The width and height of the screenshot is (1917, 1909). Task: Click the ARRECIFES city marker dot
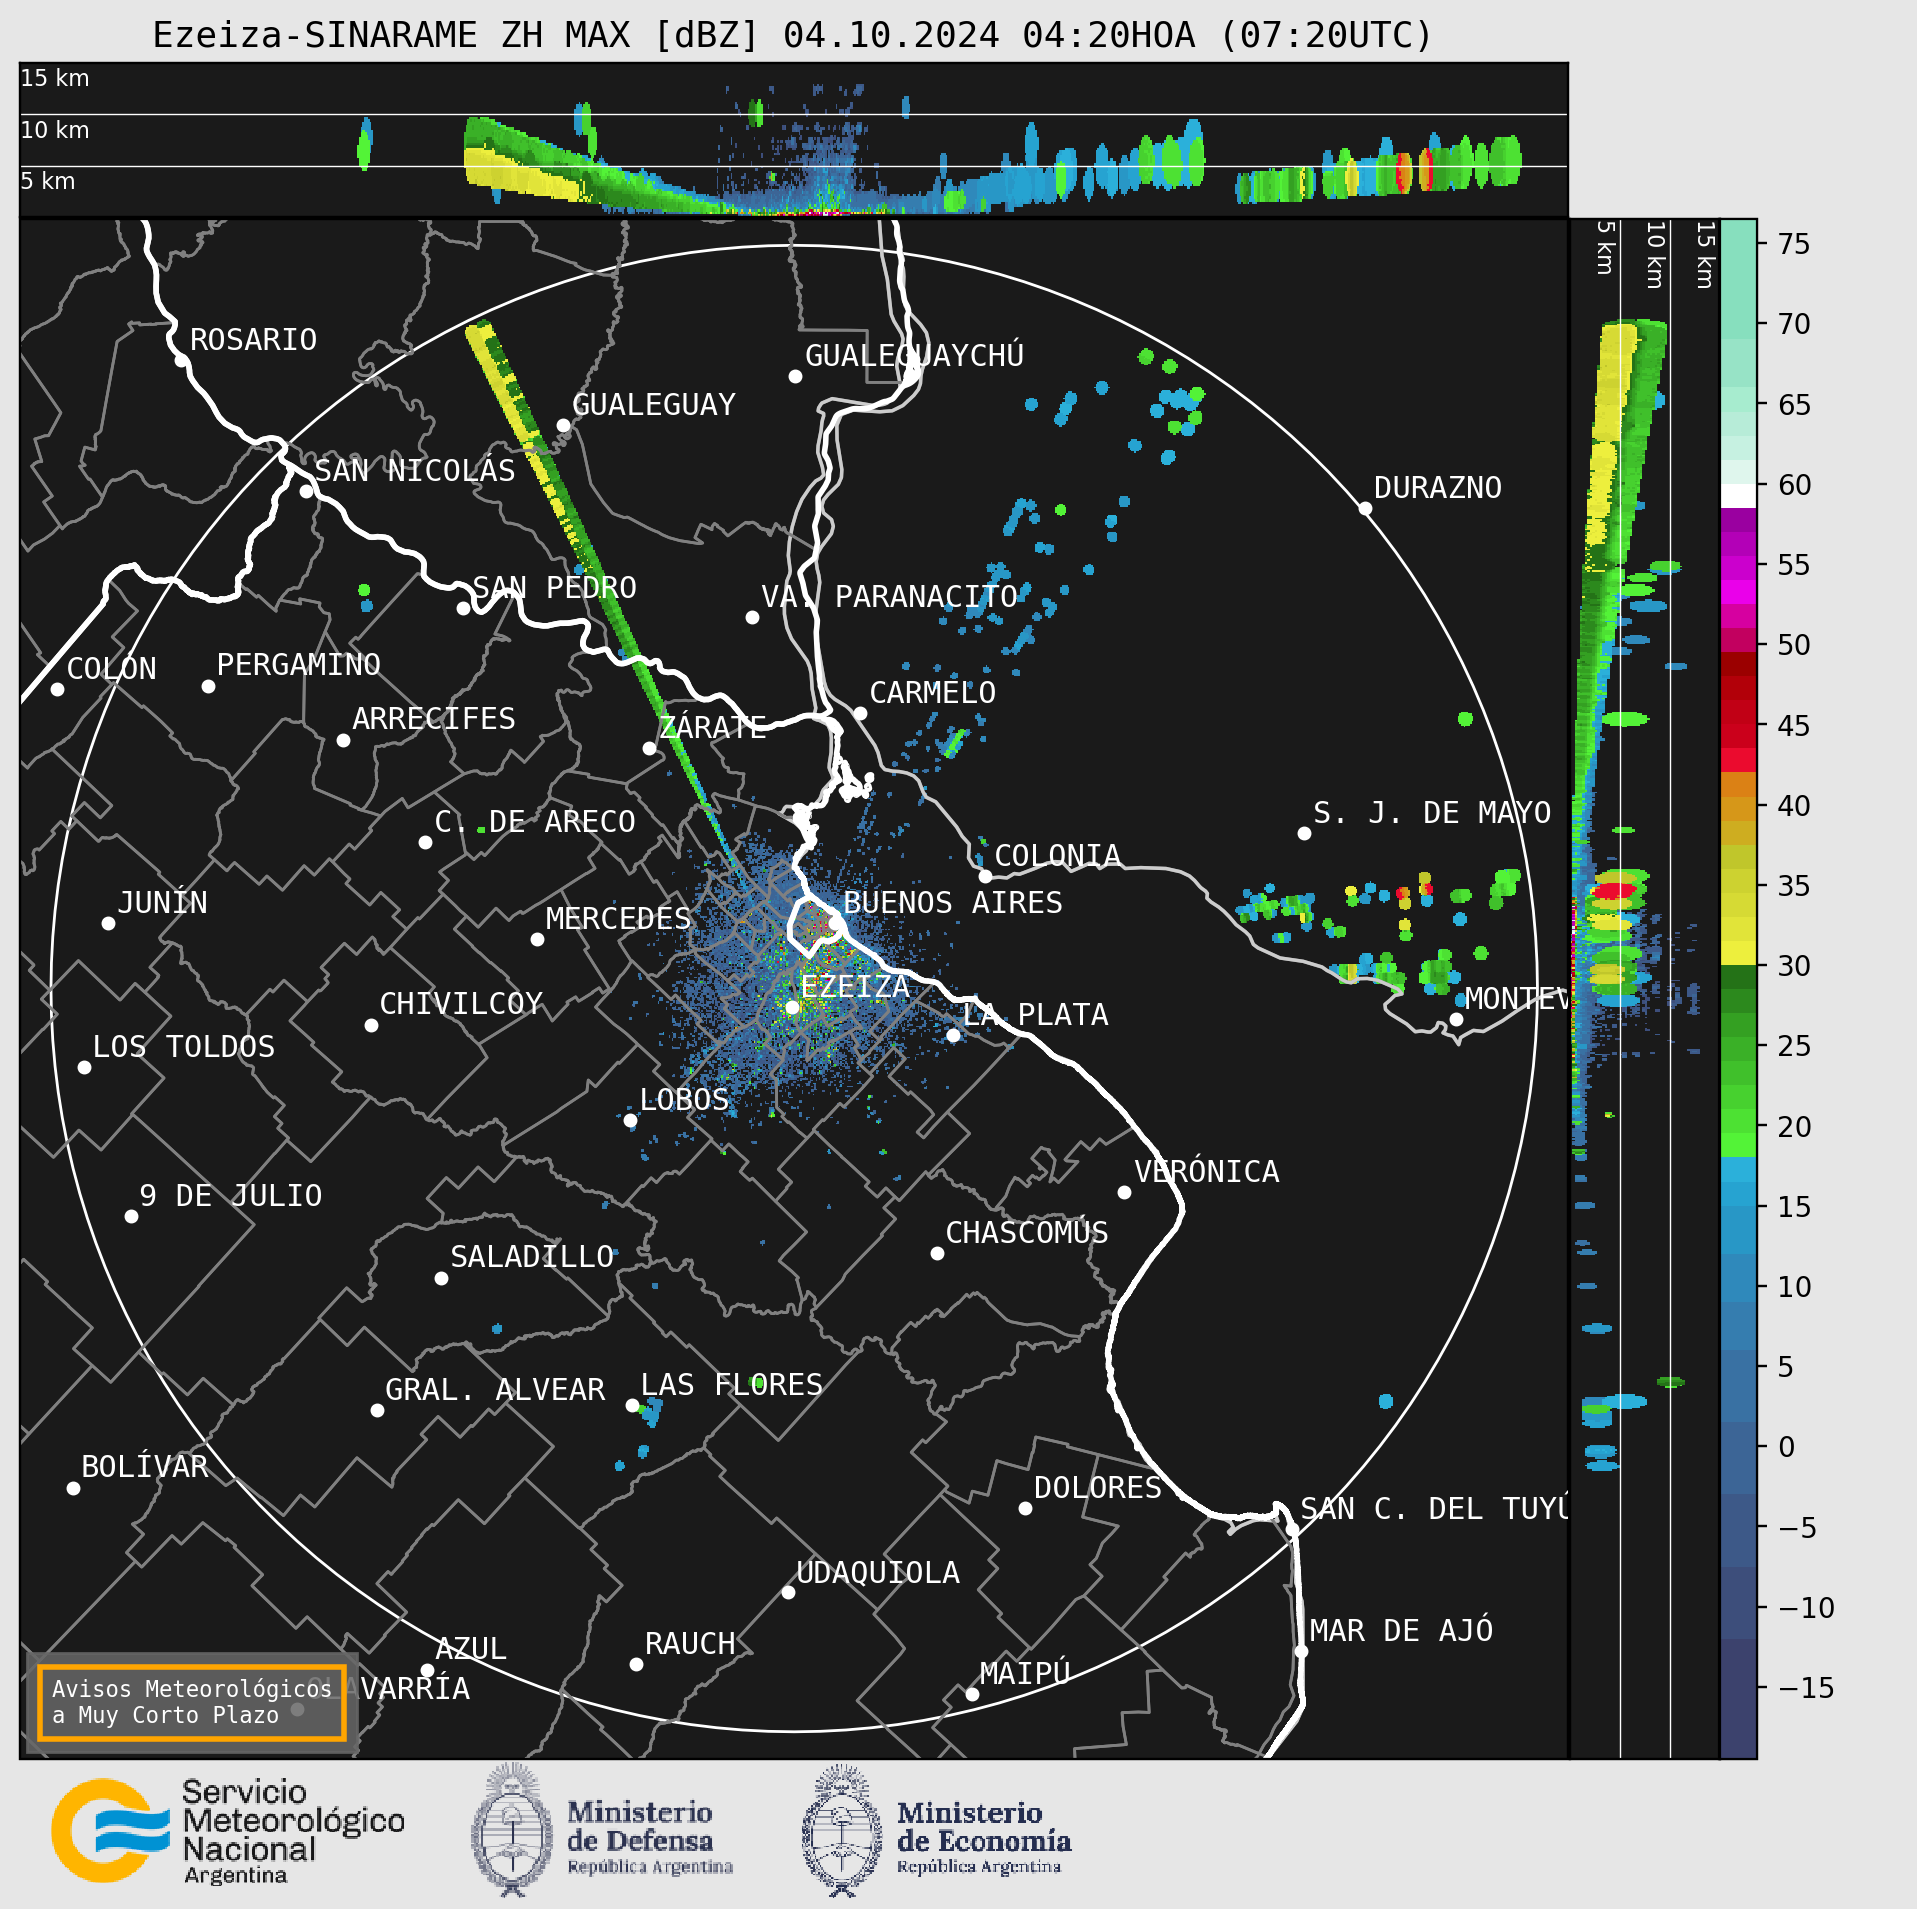[x=343, y=740]
